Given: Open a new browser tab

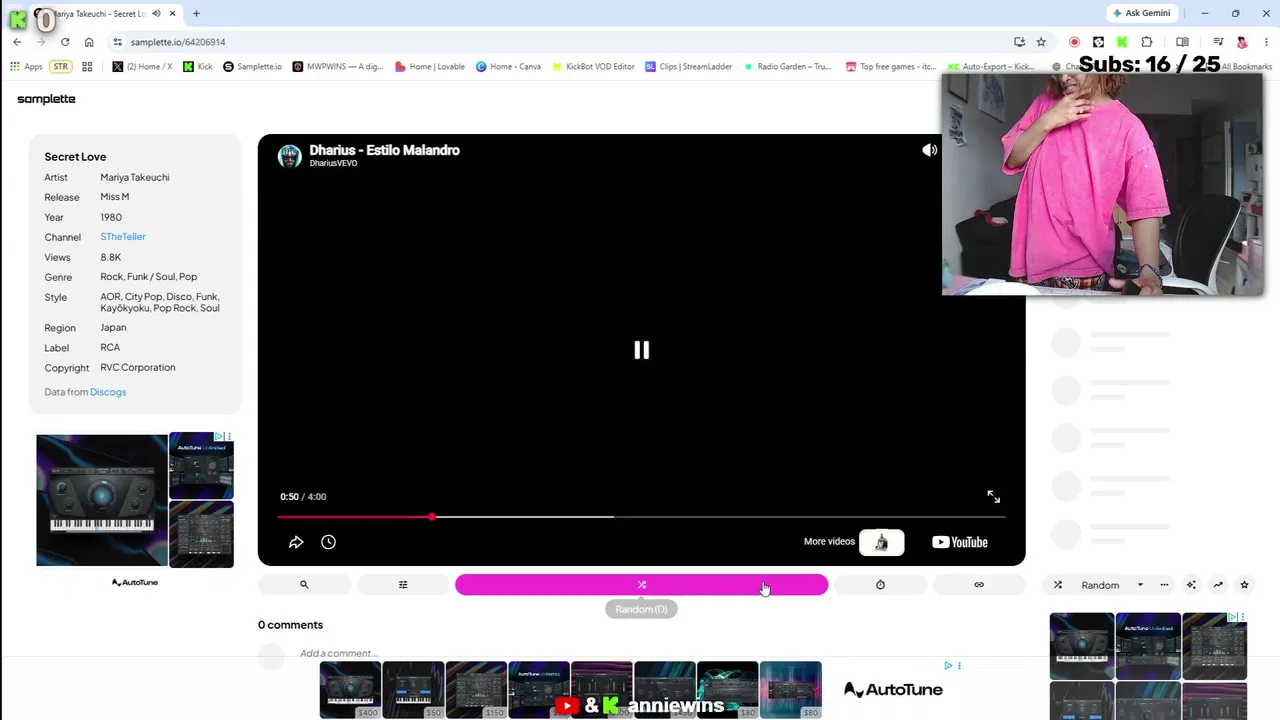Looking at the screenshot, I should click(196, 13).
